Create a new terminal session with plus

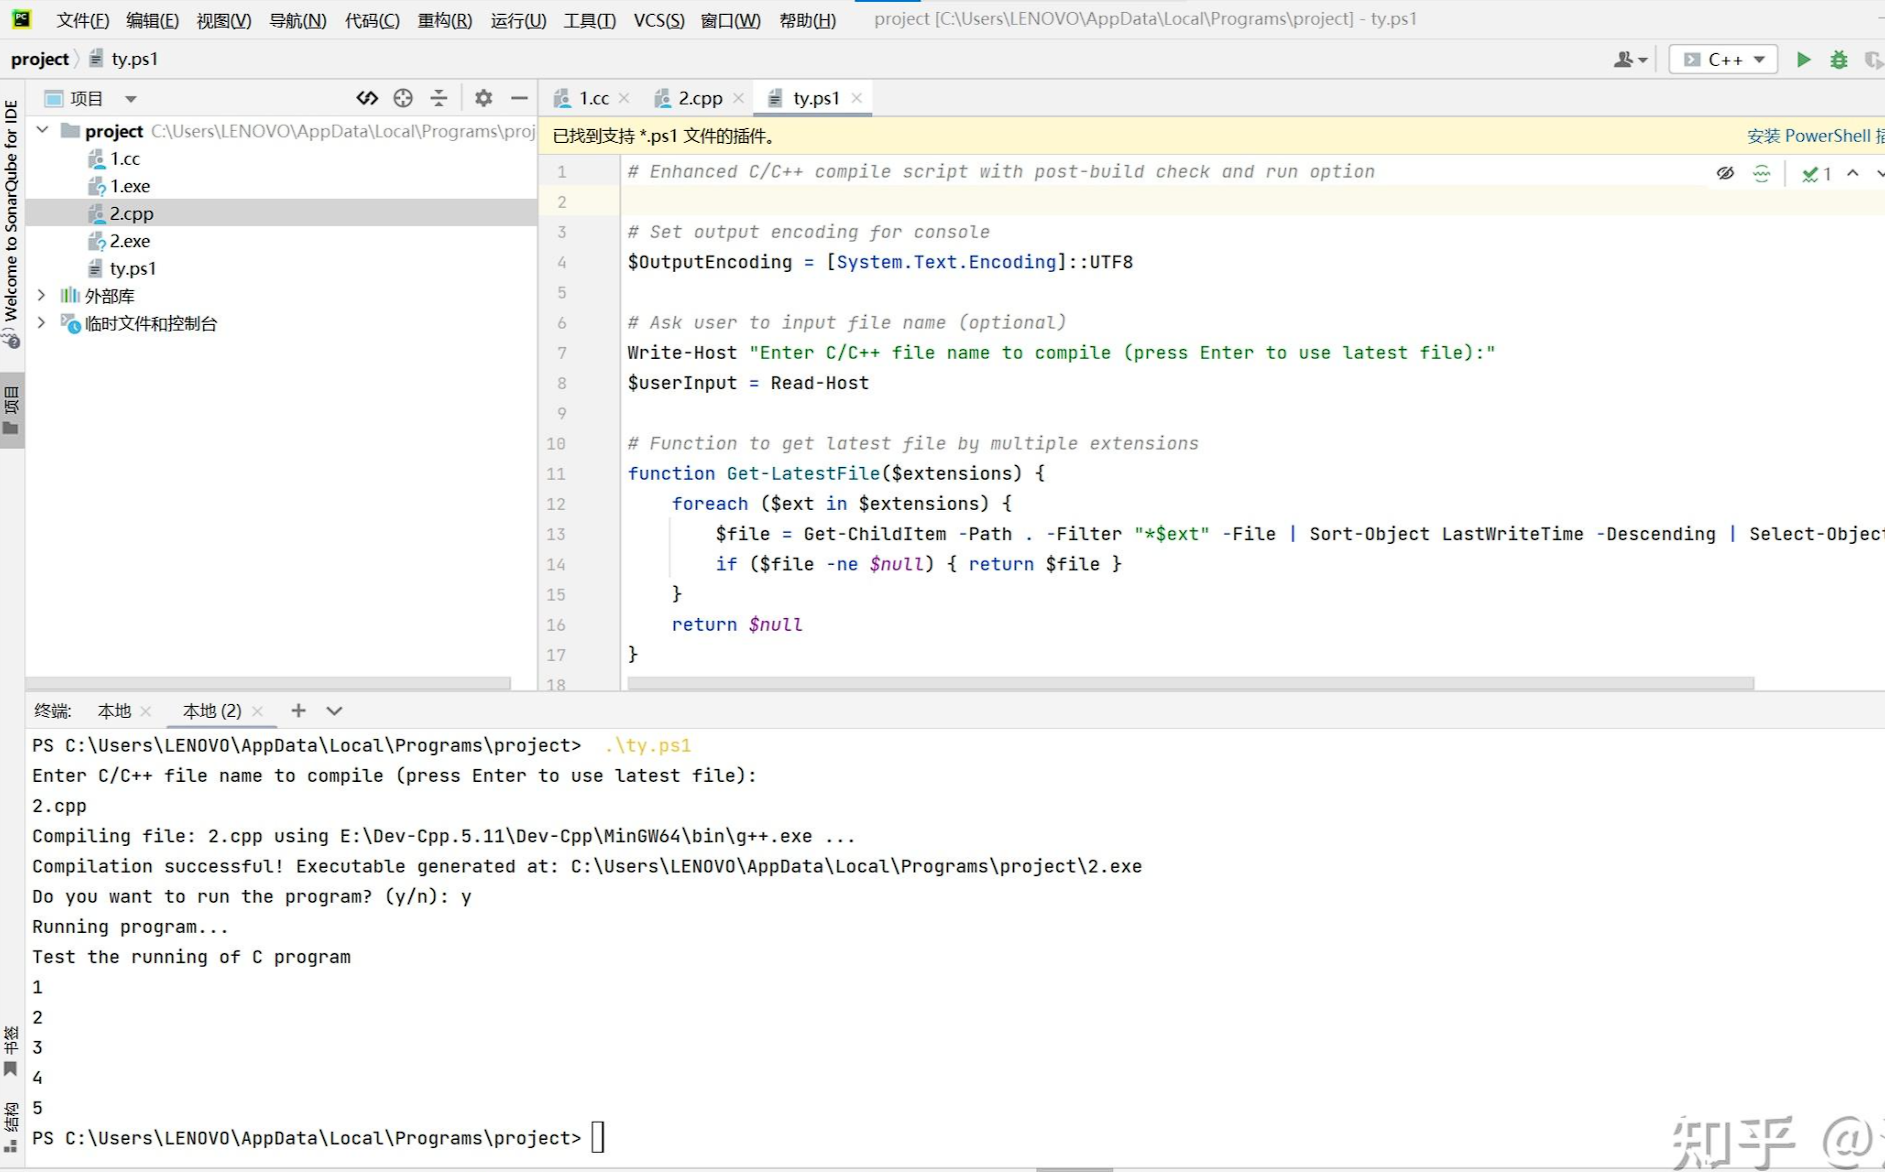298,710
